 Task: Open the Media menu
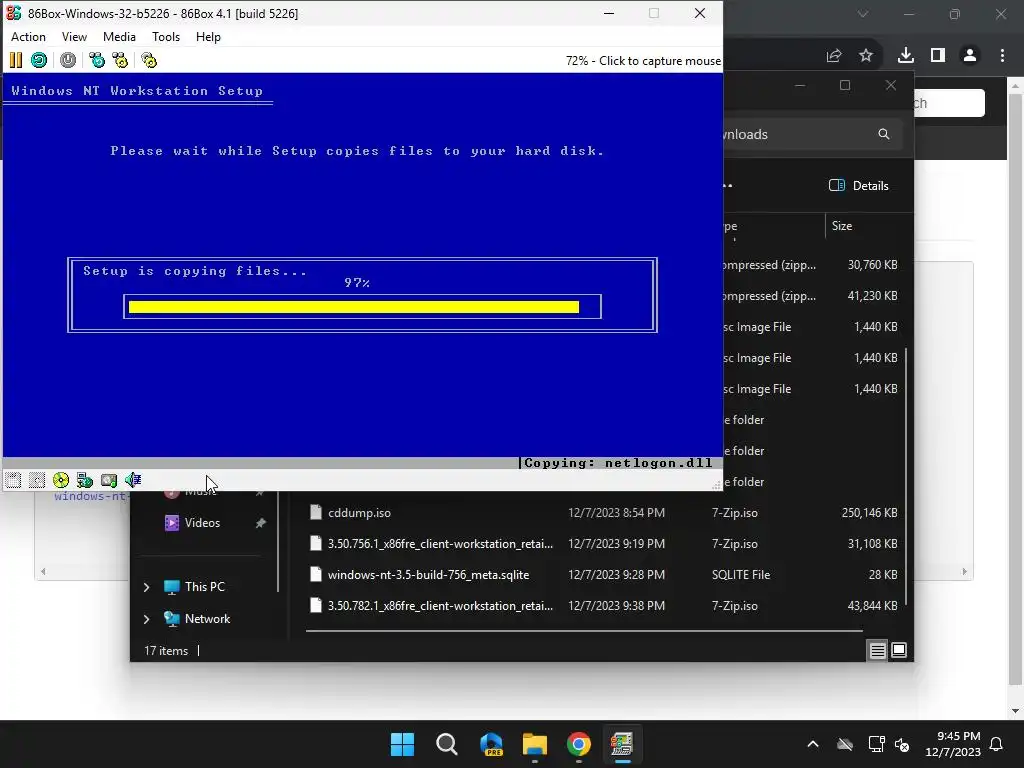point(120,37)
